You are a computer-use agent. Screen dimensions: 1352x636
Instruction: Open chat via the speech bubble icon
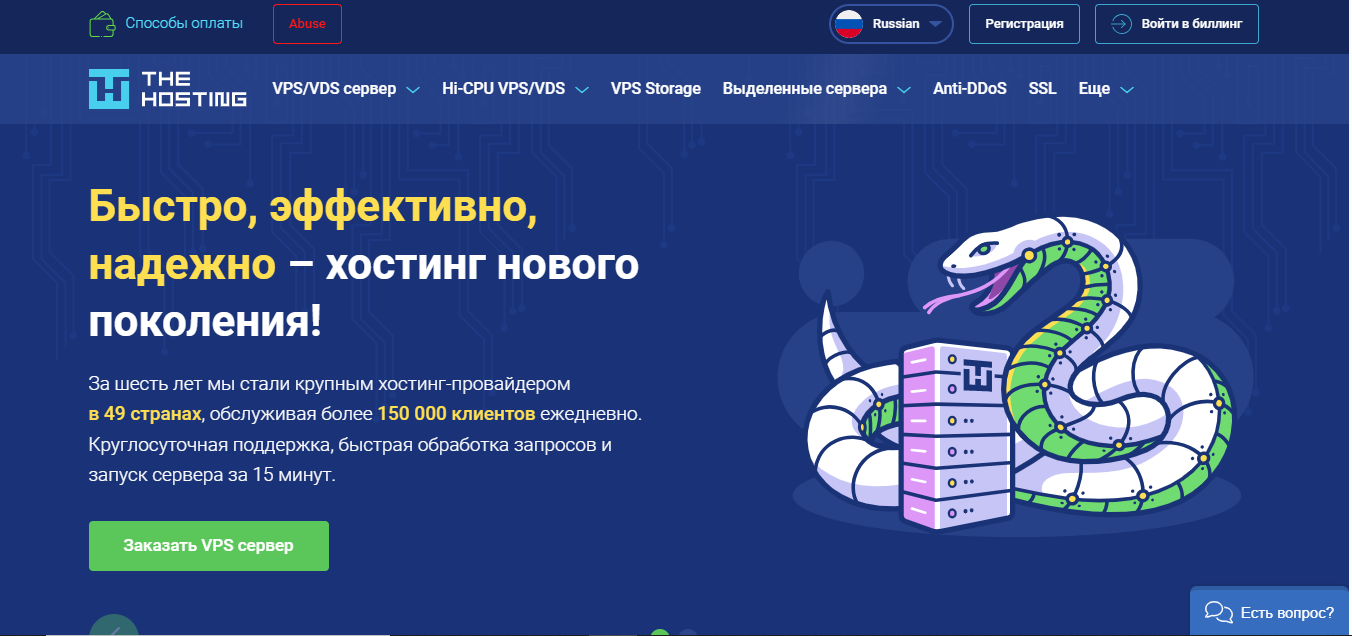[1217, 612]
